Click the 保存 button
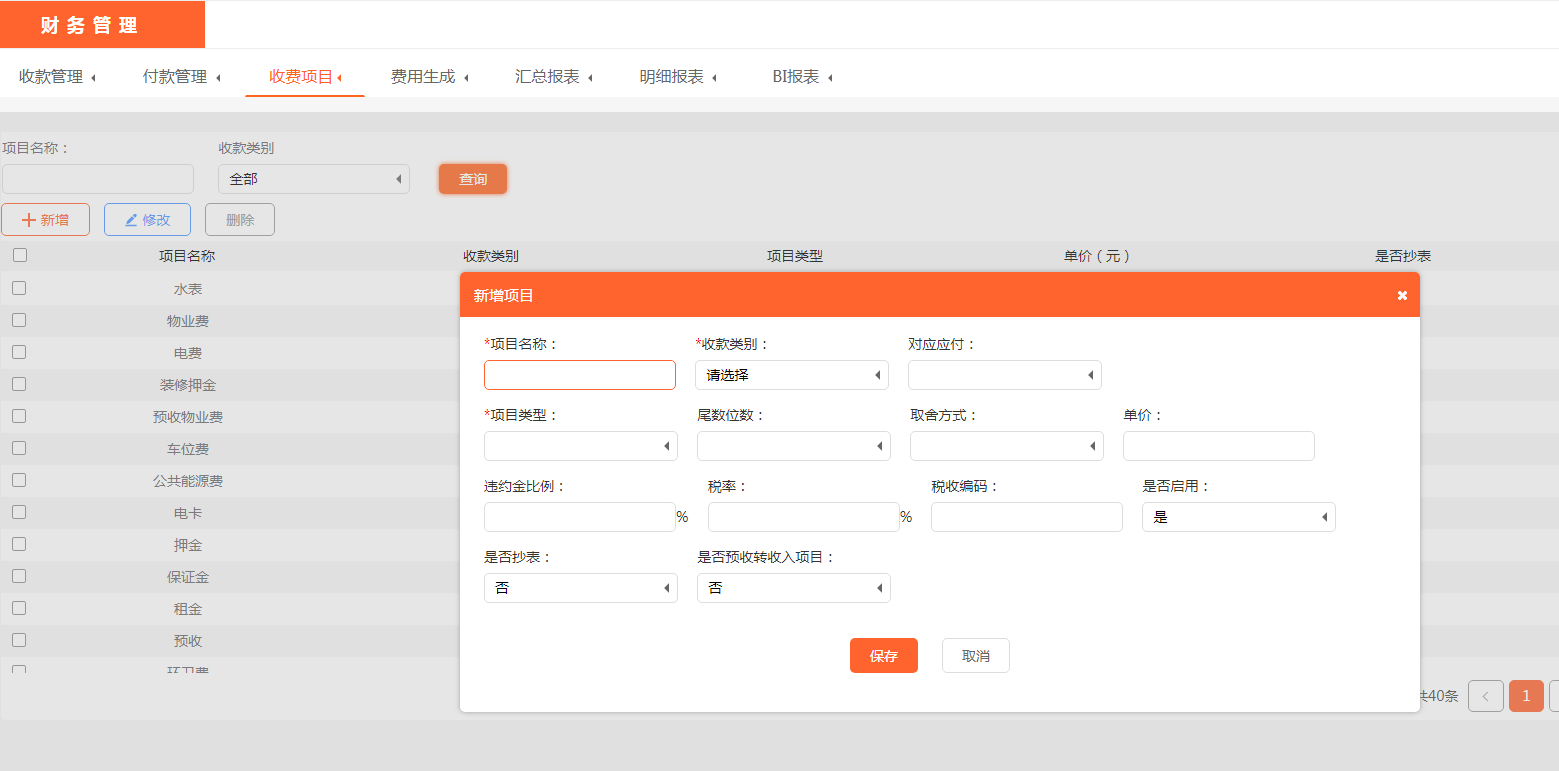The height and width of the screenshot is (771, 1559). pos(883,656)
